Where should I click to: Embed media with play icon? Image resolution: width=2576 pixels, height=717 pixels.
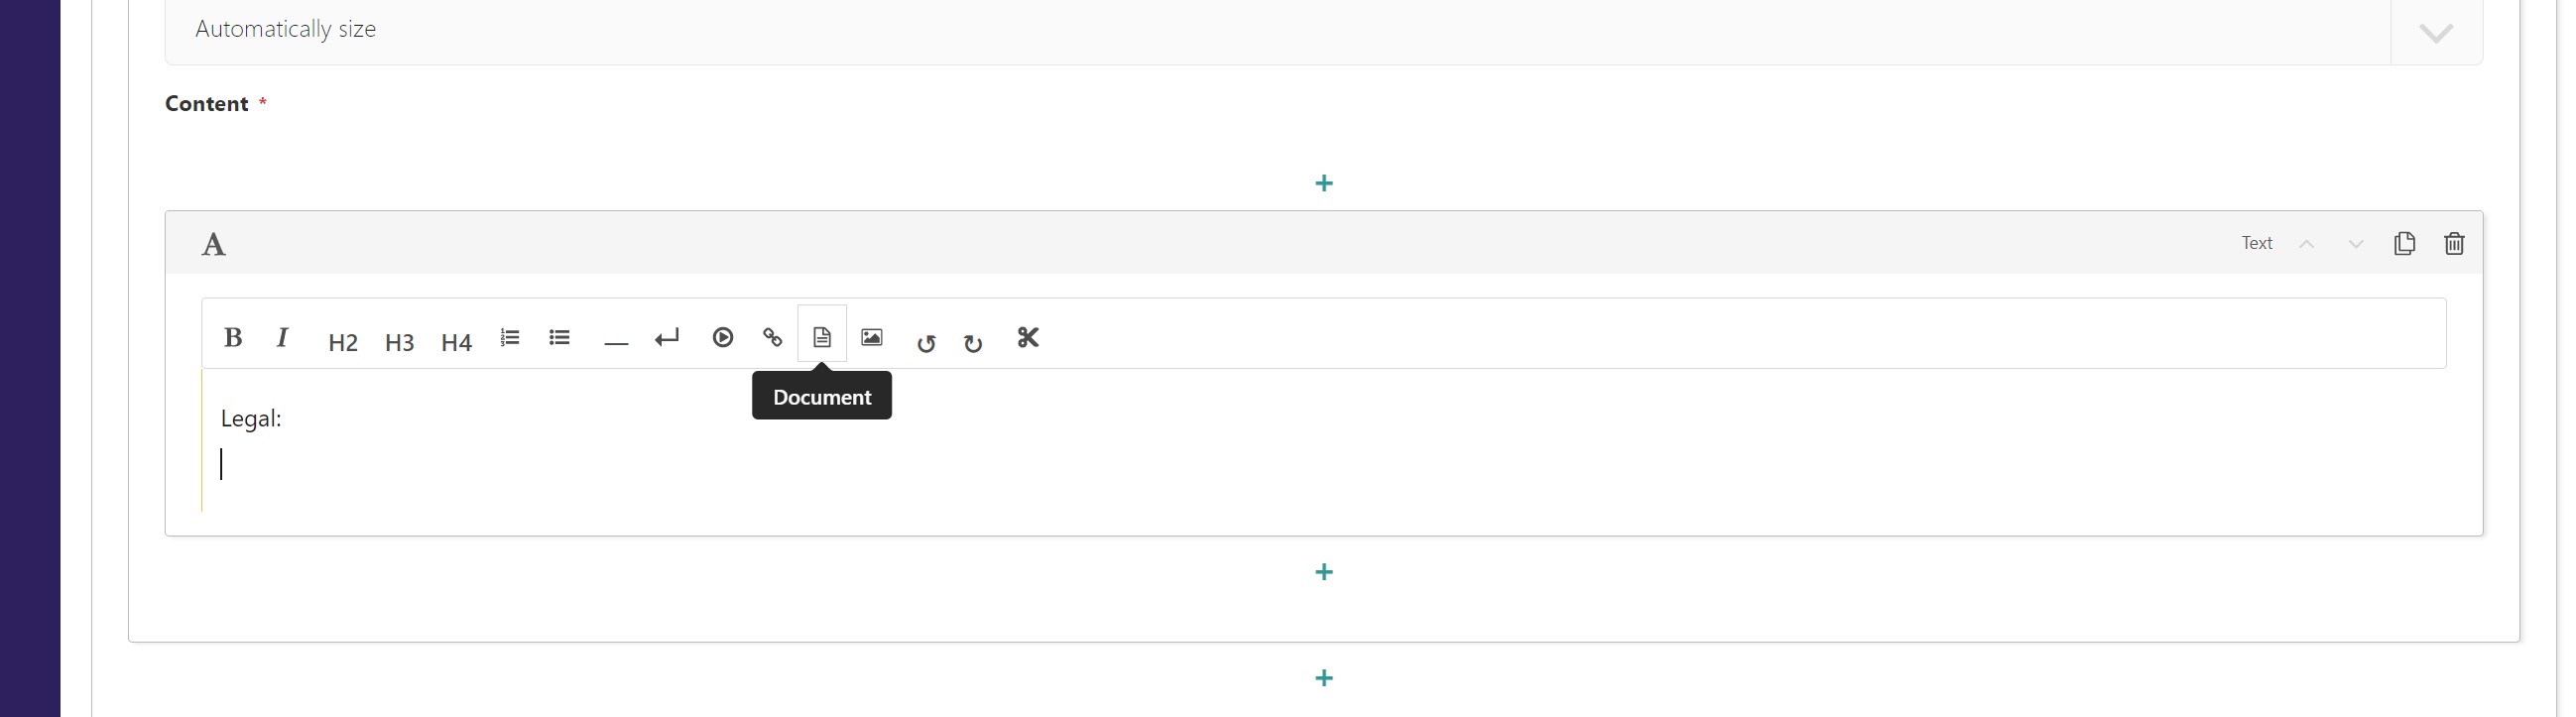coord(723,338)
